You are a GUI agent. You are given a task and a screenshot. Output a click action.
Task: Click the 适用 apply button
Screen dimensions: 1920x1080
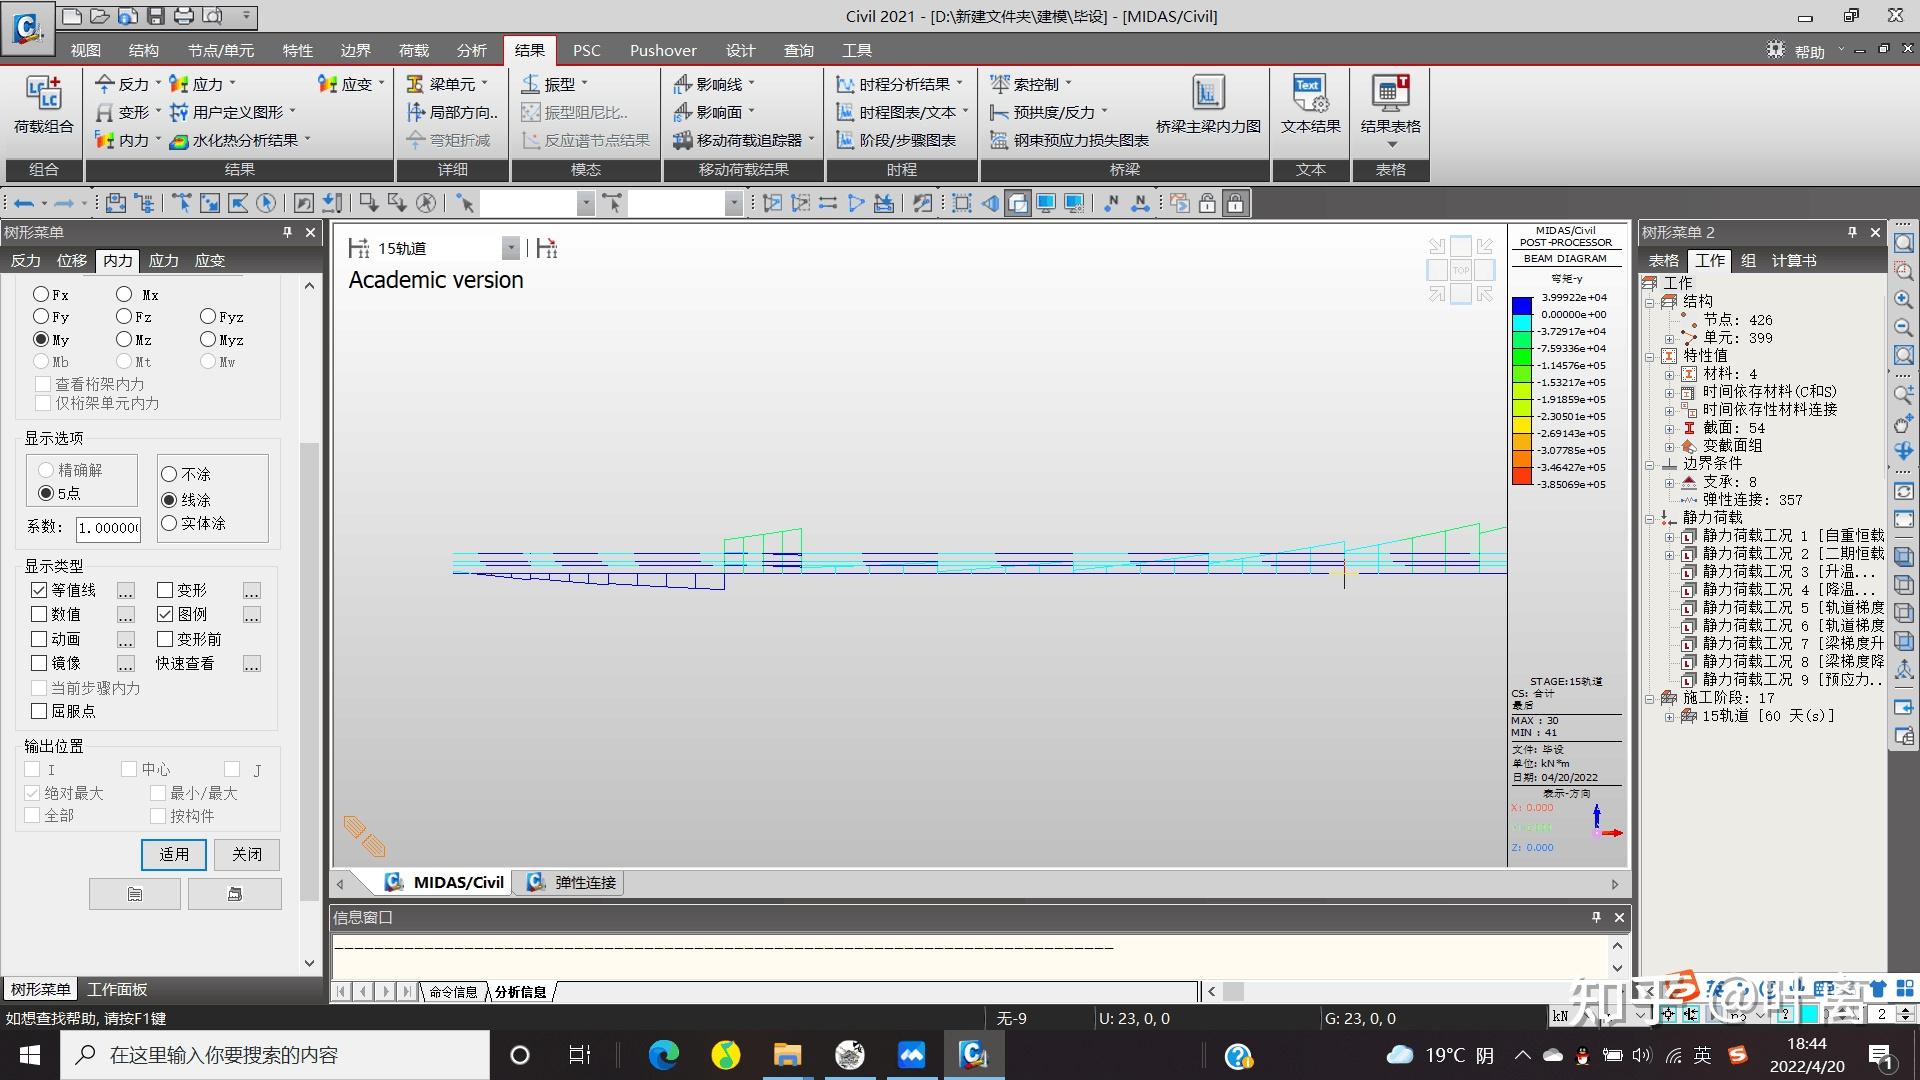tap(173, 854)
